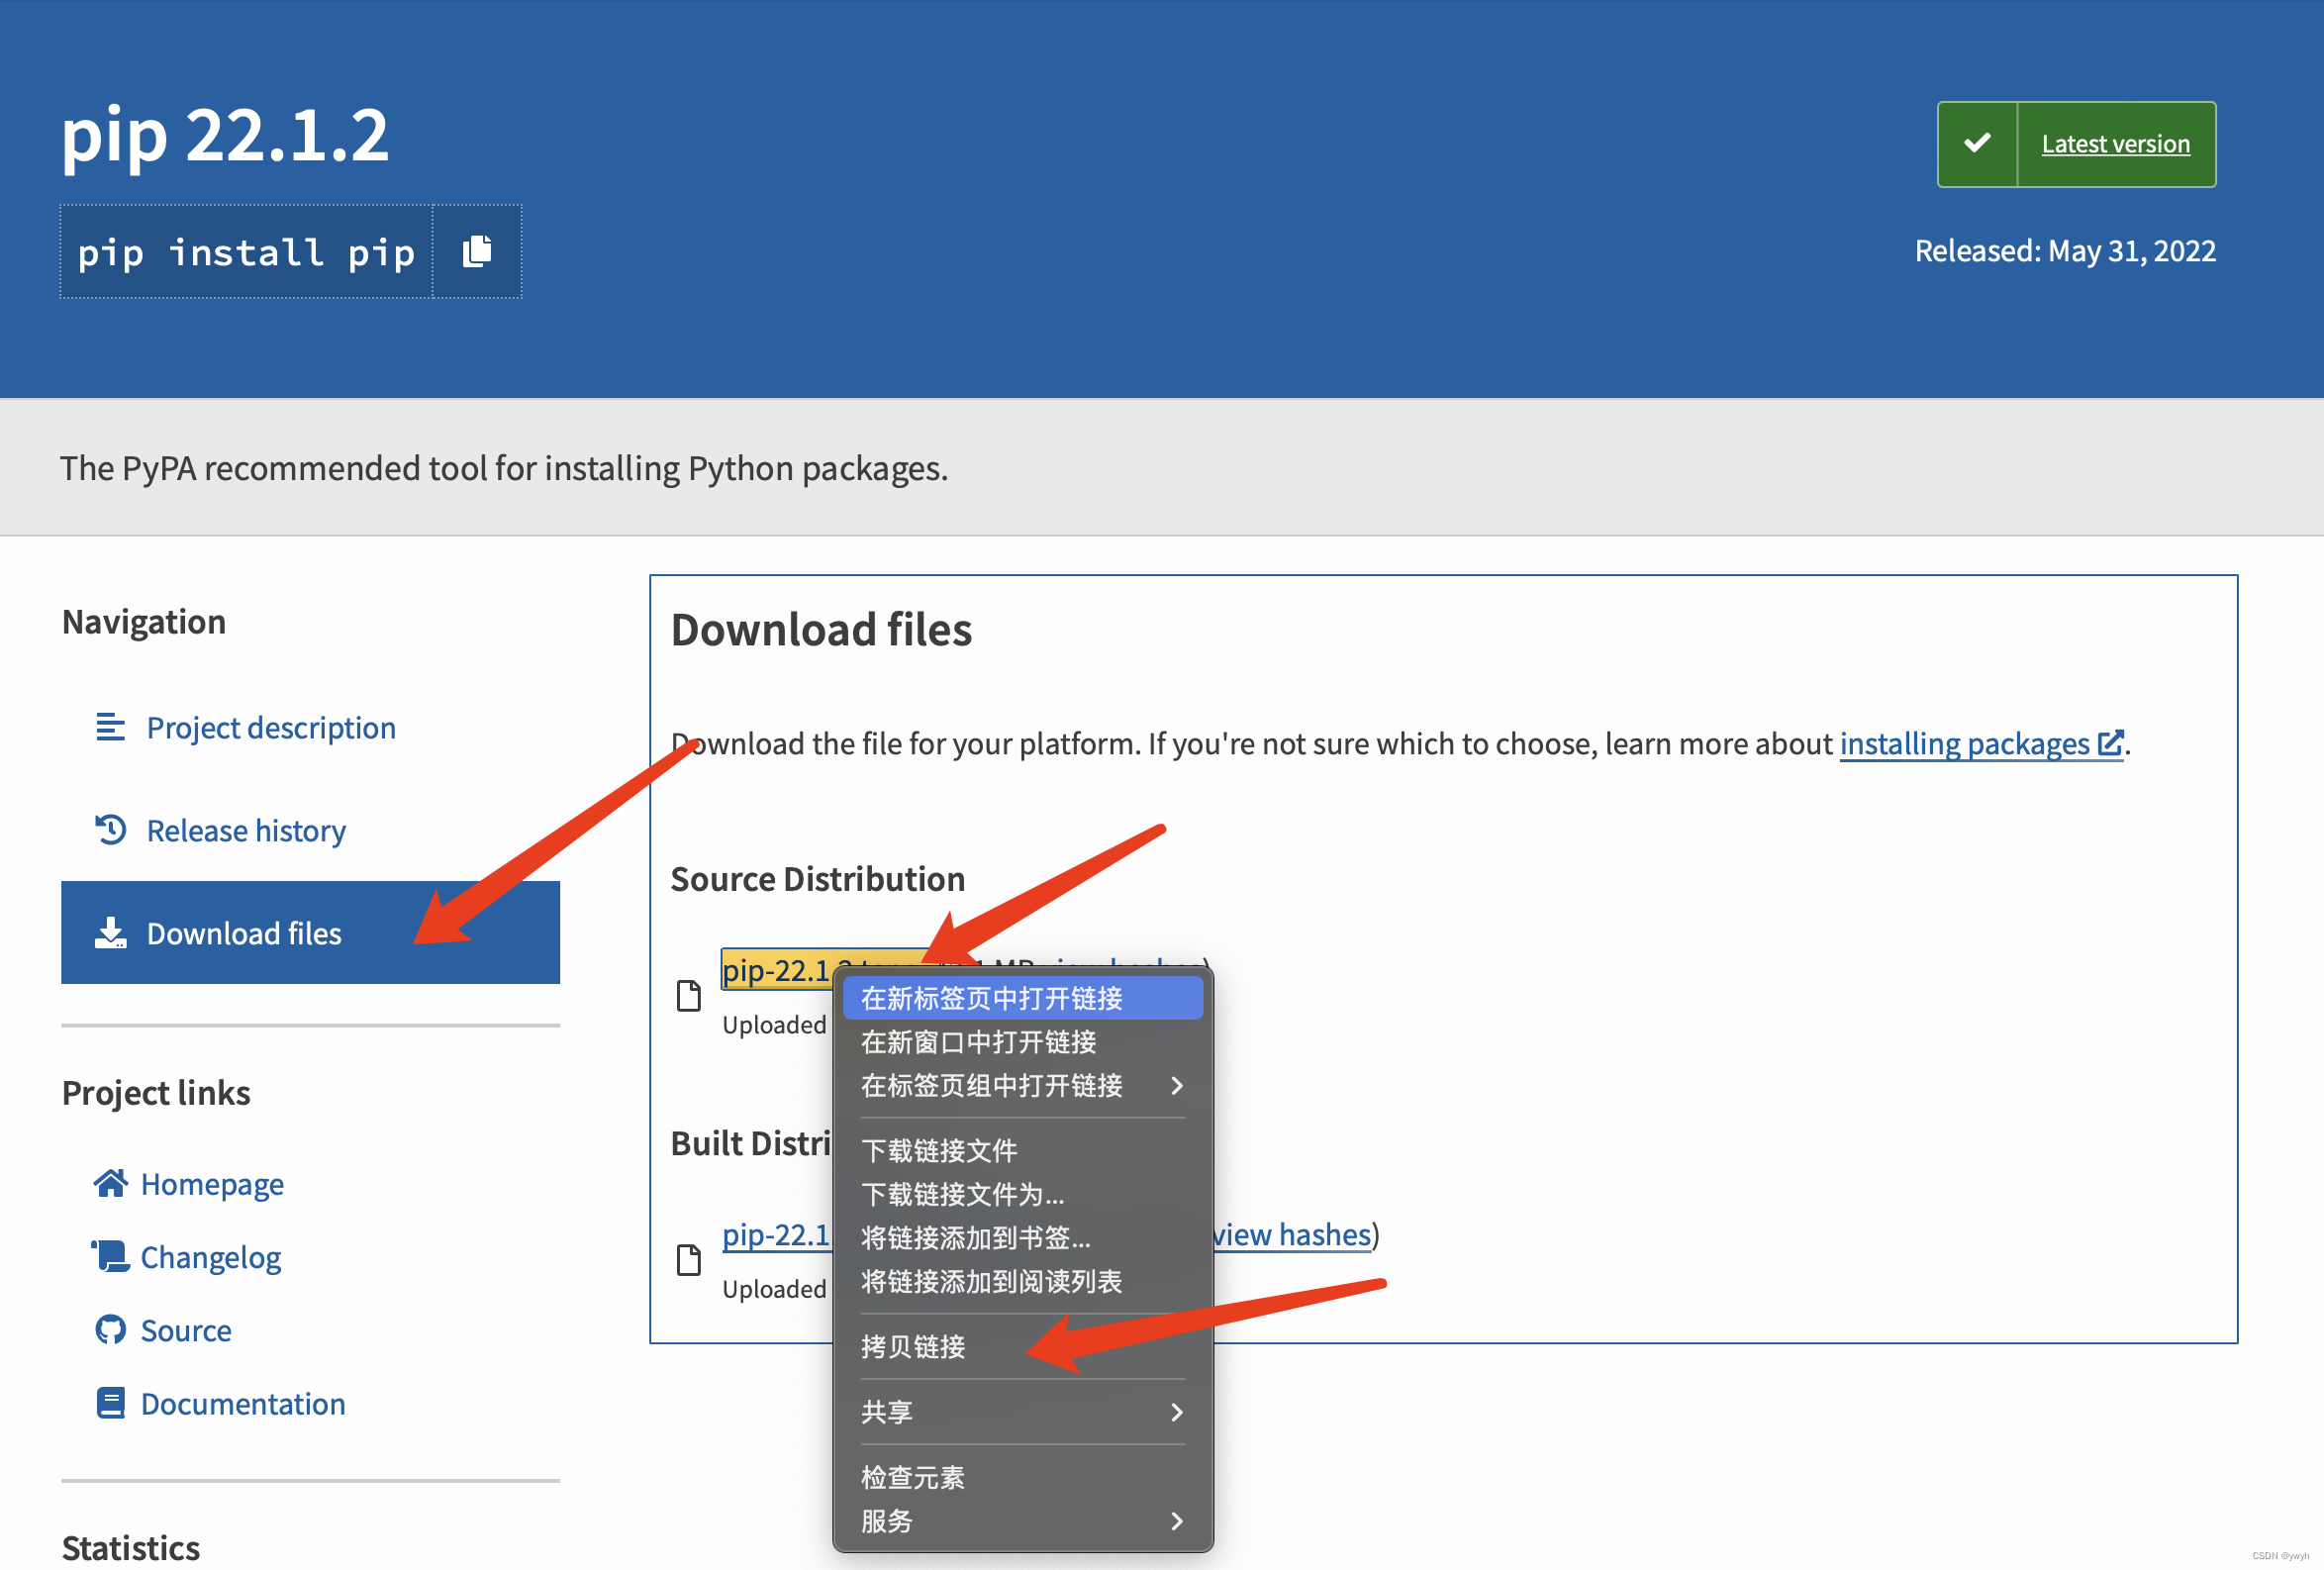This screenshot has width=2324, height=1570.
Task: Click the Homepage house icon
Action: click(110, 1183)
